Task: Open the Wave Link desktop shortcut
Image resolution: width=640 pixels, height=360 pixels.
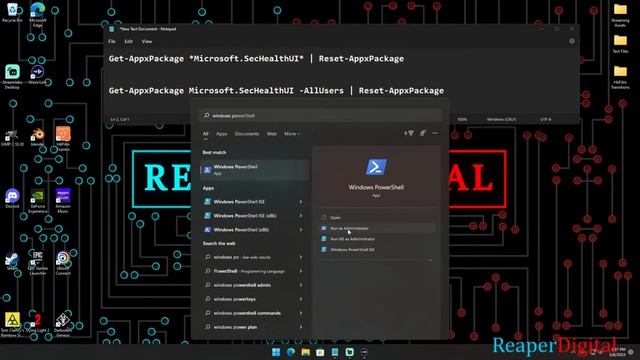Action: [x=38, y=74]
